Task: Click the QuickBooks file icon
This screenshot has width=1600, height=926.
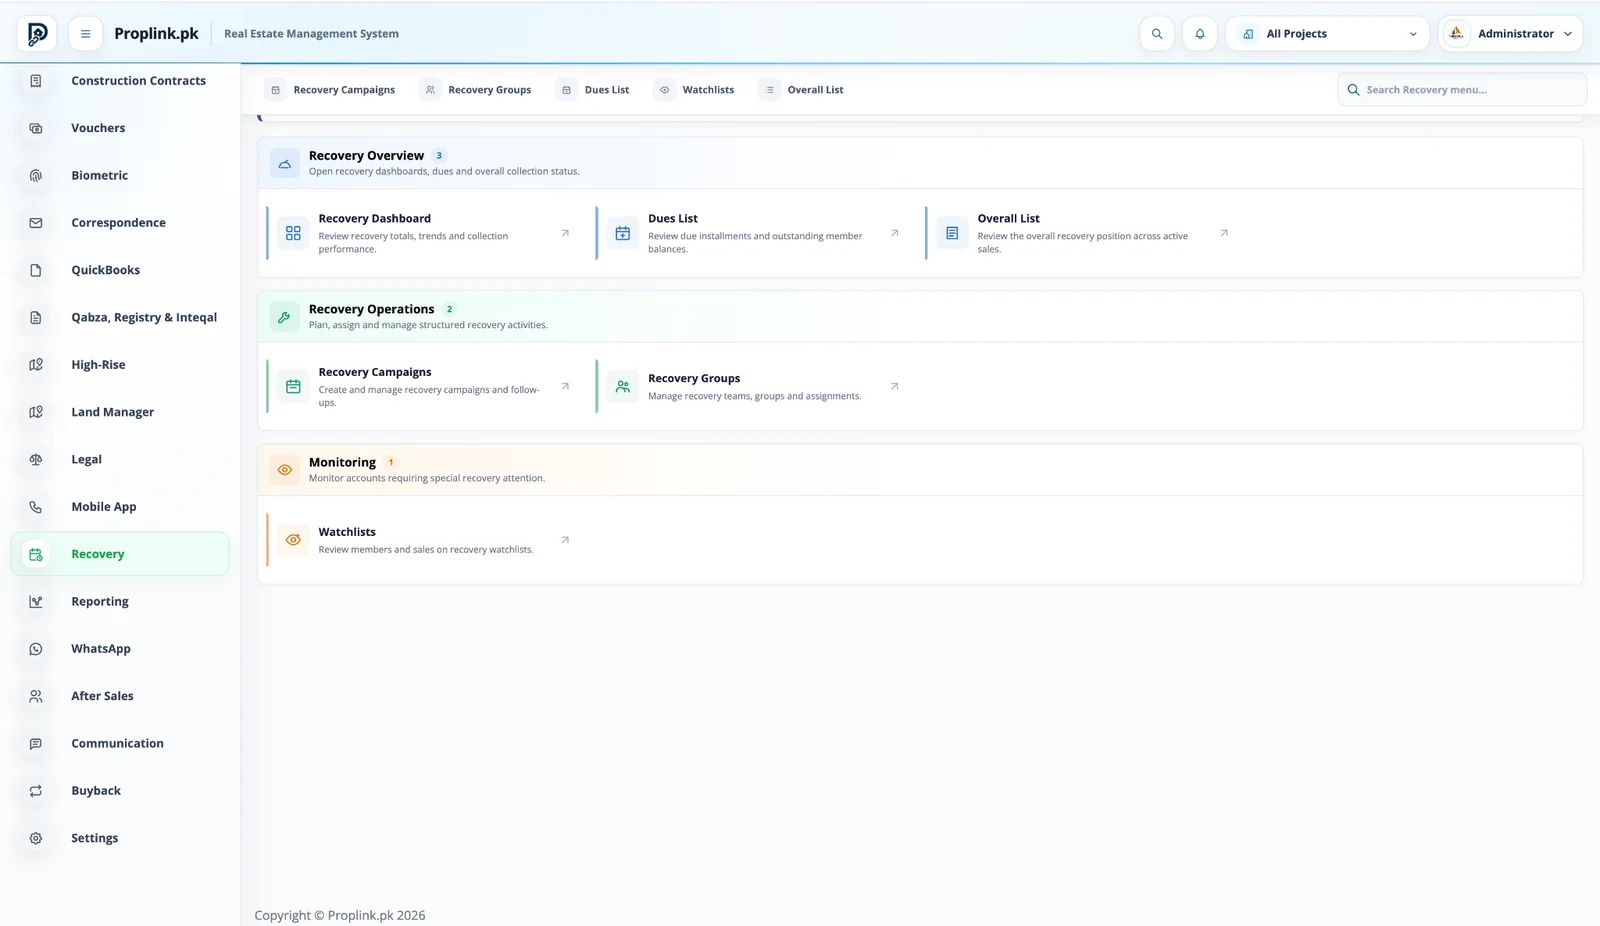Action: [36, 270]
